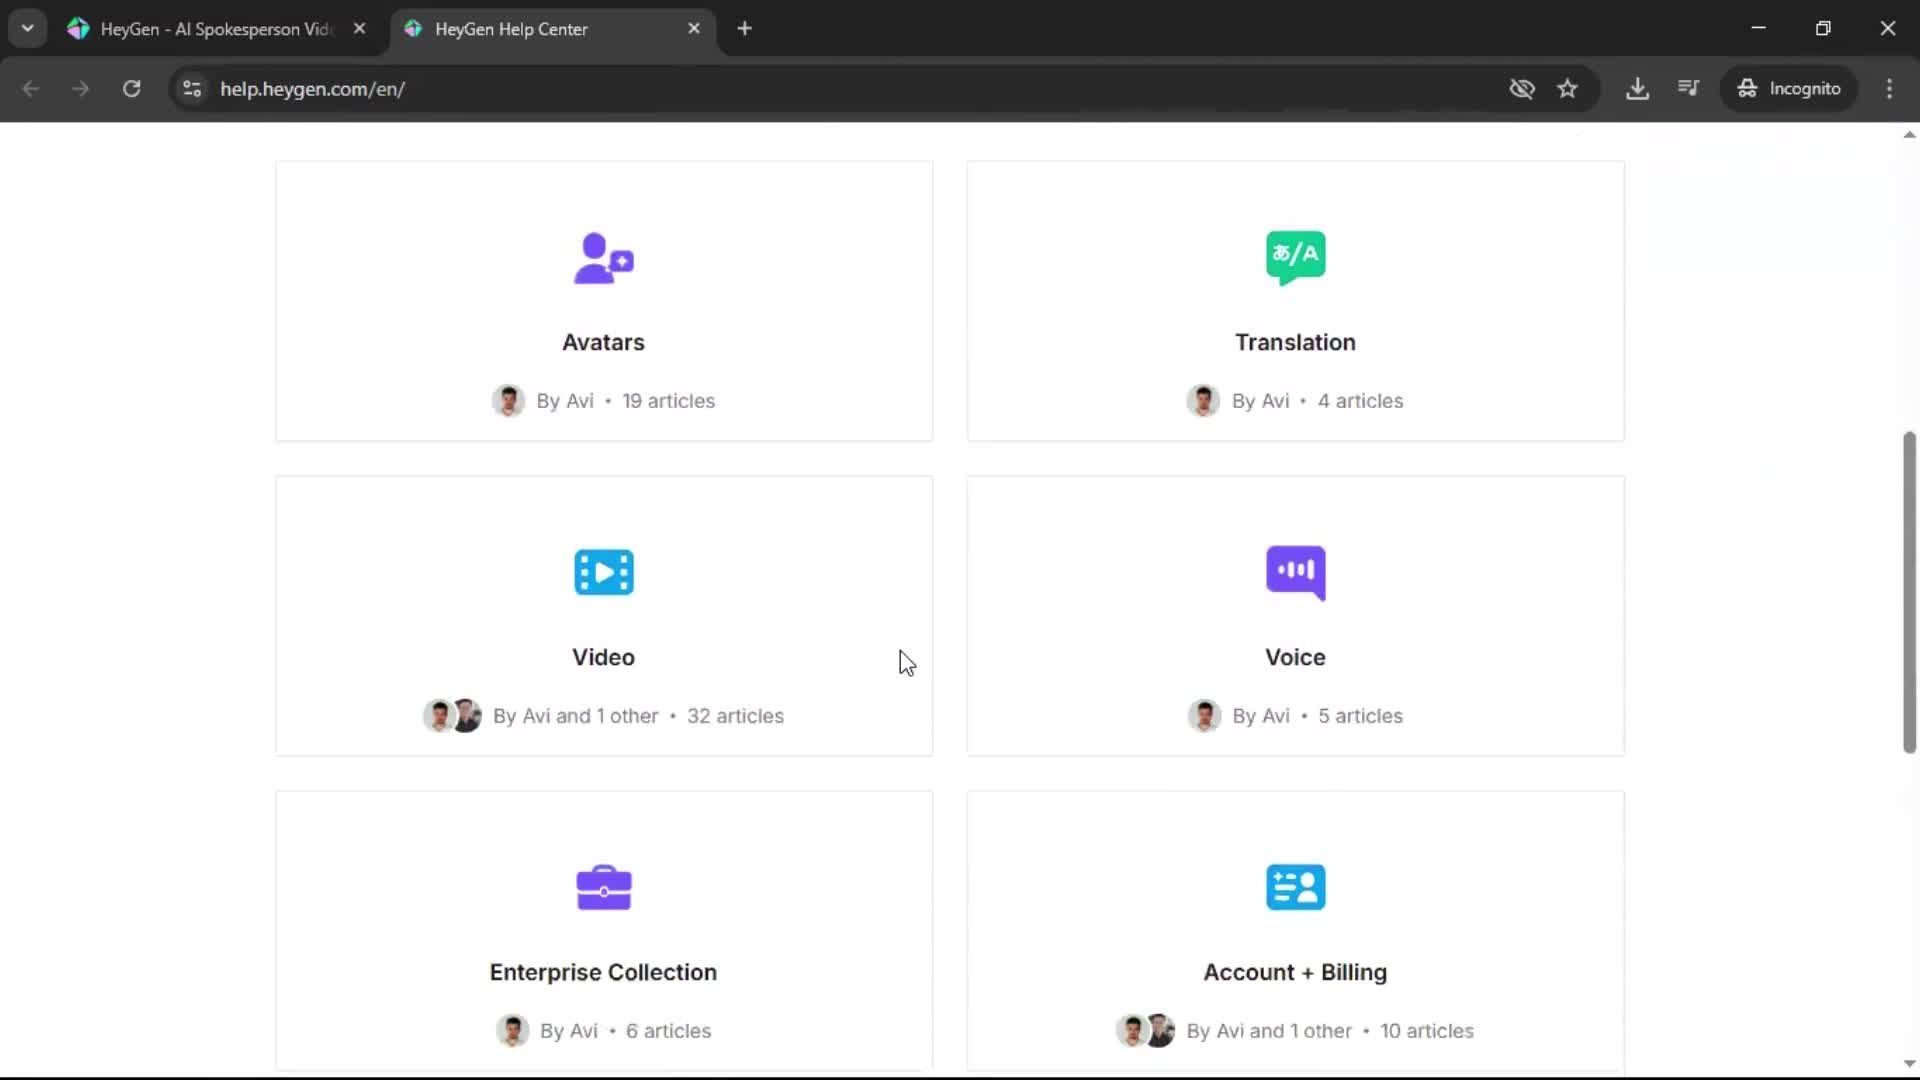Click the Avatars category icon
The height and width of the screenshot is (1080, 1920).
603,258
